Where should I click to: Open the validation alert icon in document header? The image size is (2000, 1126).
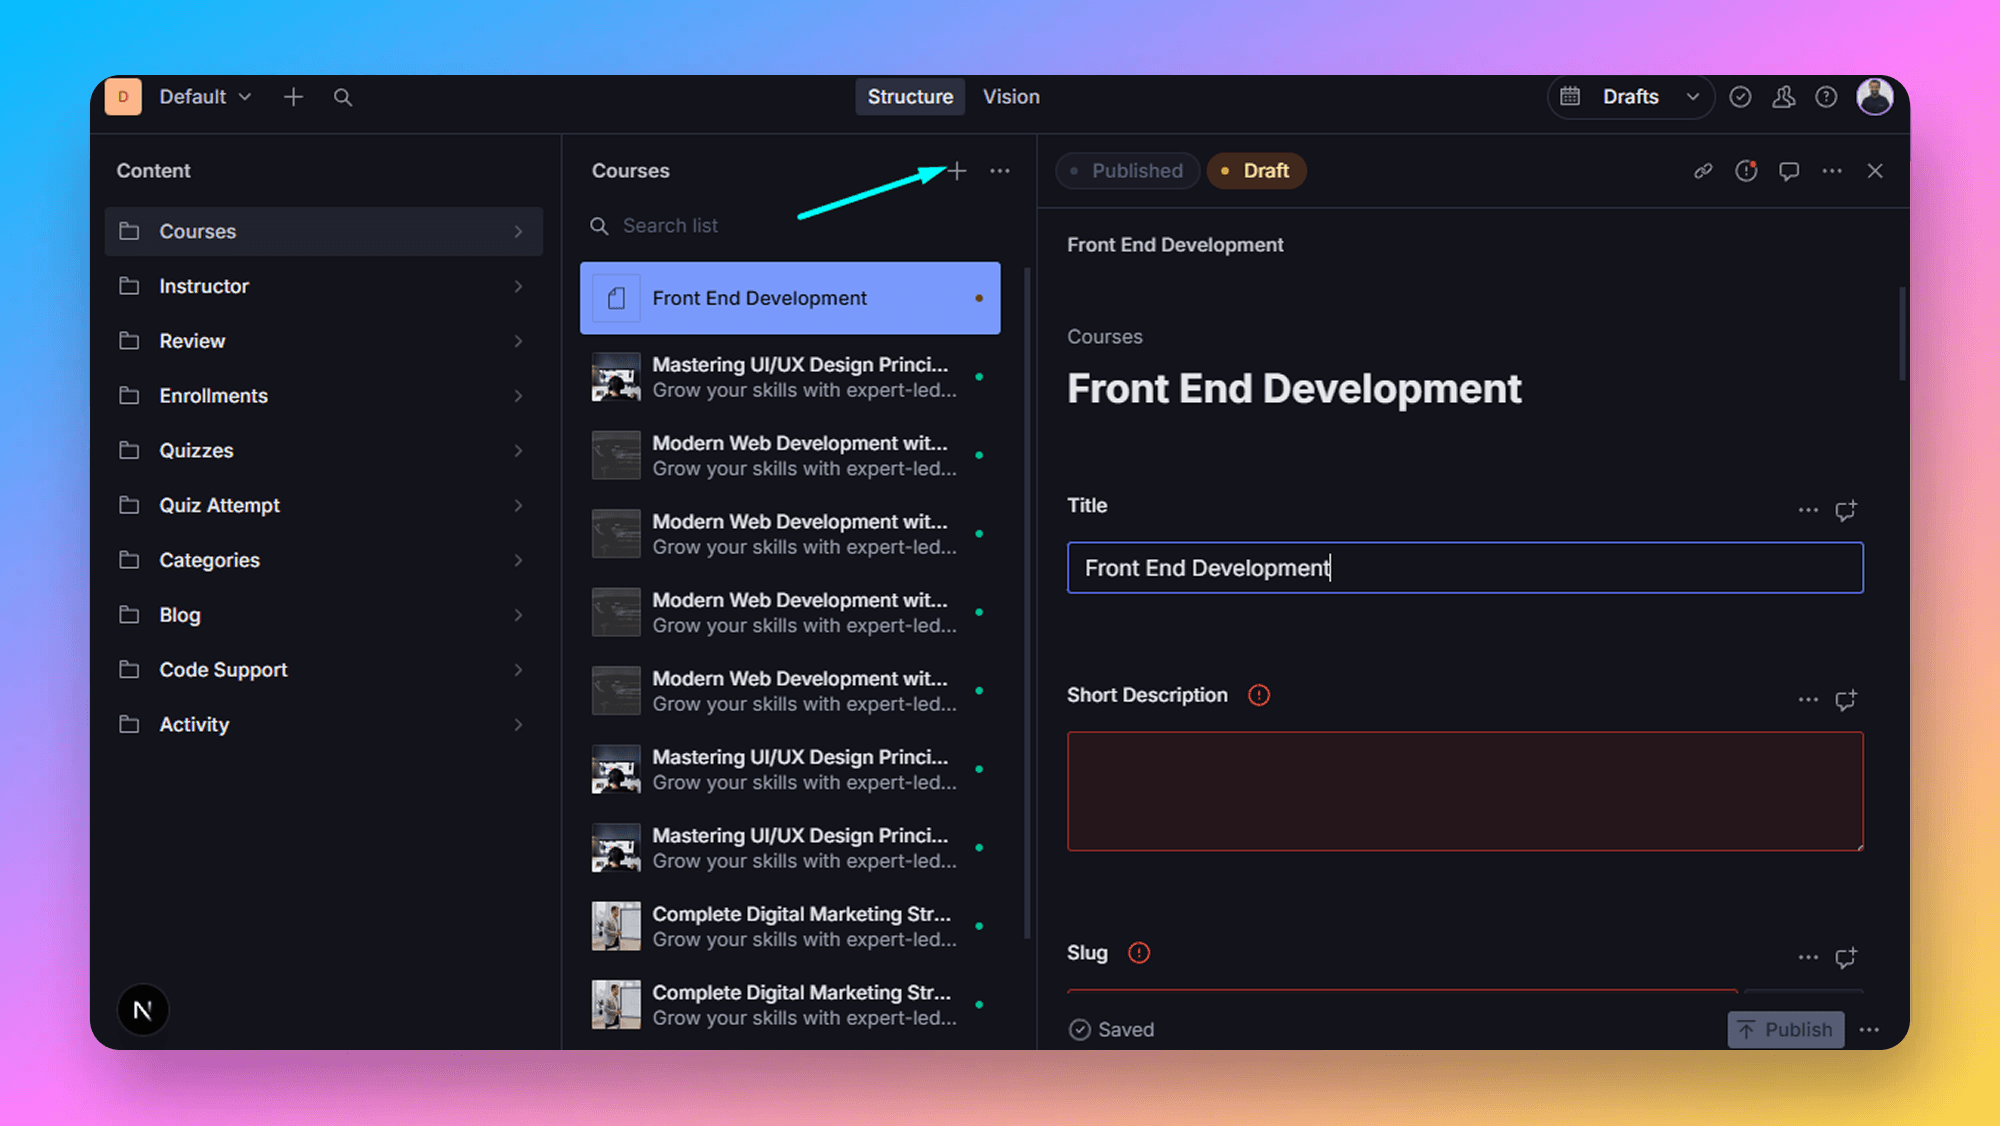(1746, 171)
